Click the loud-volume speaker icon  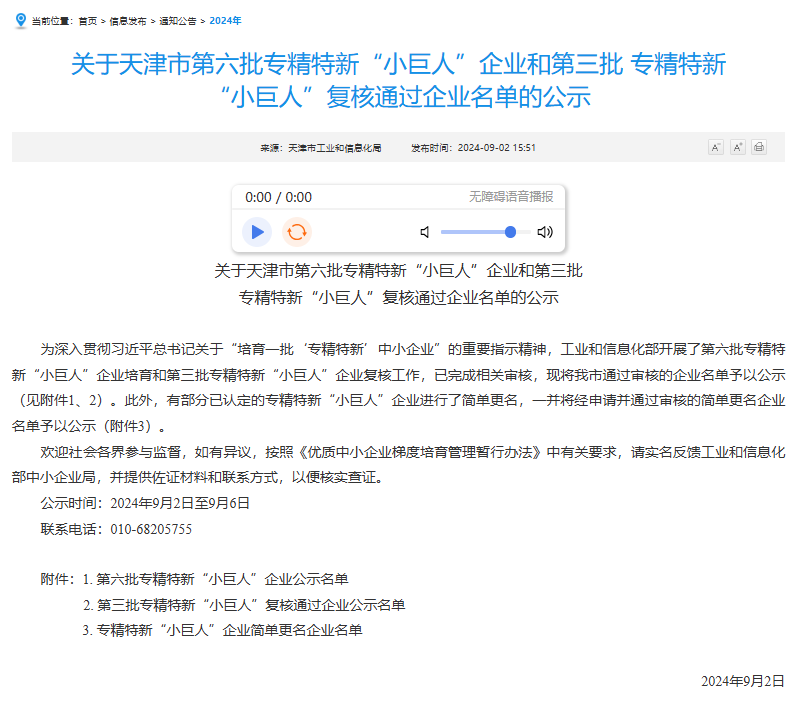545,232
